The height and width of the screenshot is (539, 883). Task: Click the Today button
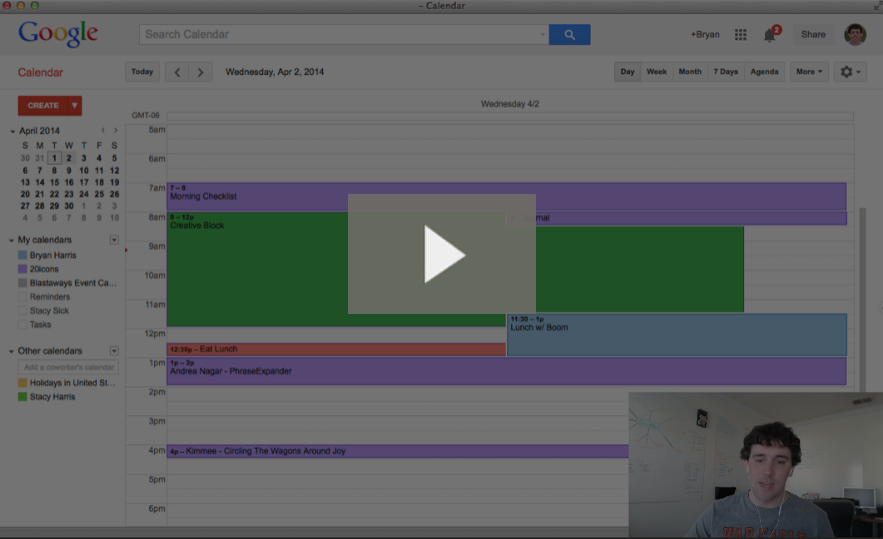pyautogui.click(x=142, y=72)
